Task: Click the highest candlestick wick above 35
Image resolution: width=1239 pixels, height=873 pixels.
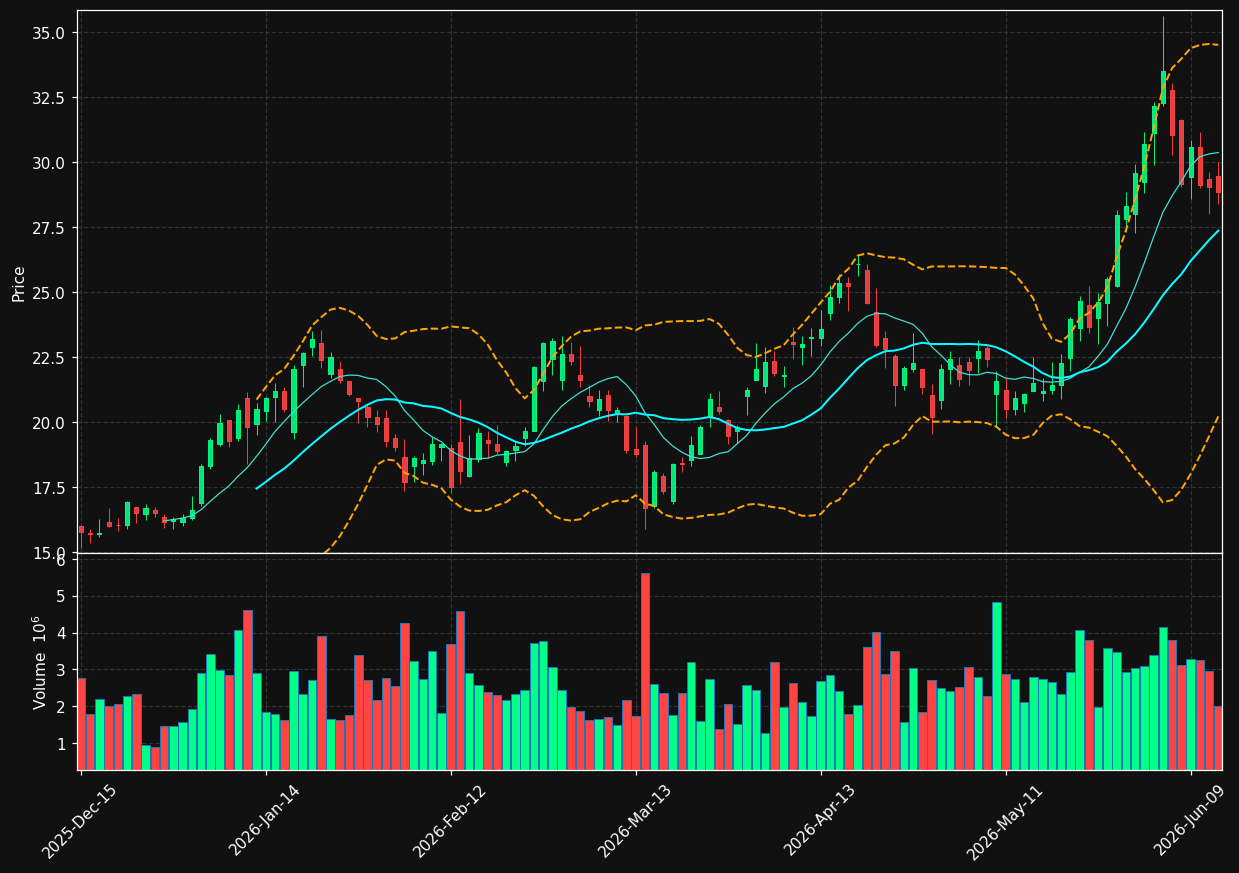Action: (1163, 42)
